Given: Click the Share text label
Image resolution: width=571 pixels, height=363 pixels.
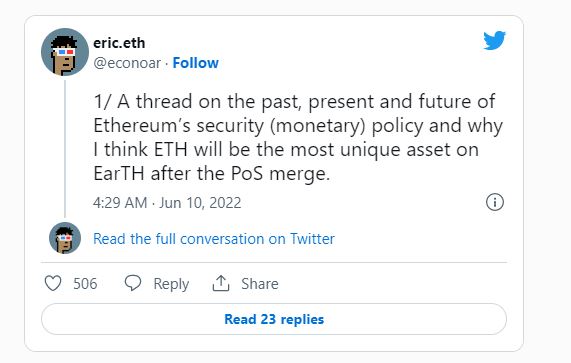Looking at the screenshot, I should [260, 284].
